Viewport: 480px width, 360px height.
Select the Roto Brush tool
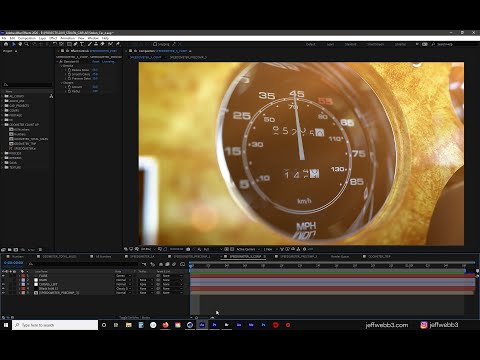coord(110,44)
